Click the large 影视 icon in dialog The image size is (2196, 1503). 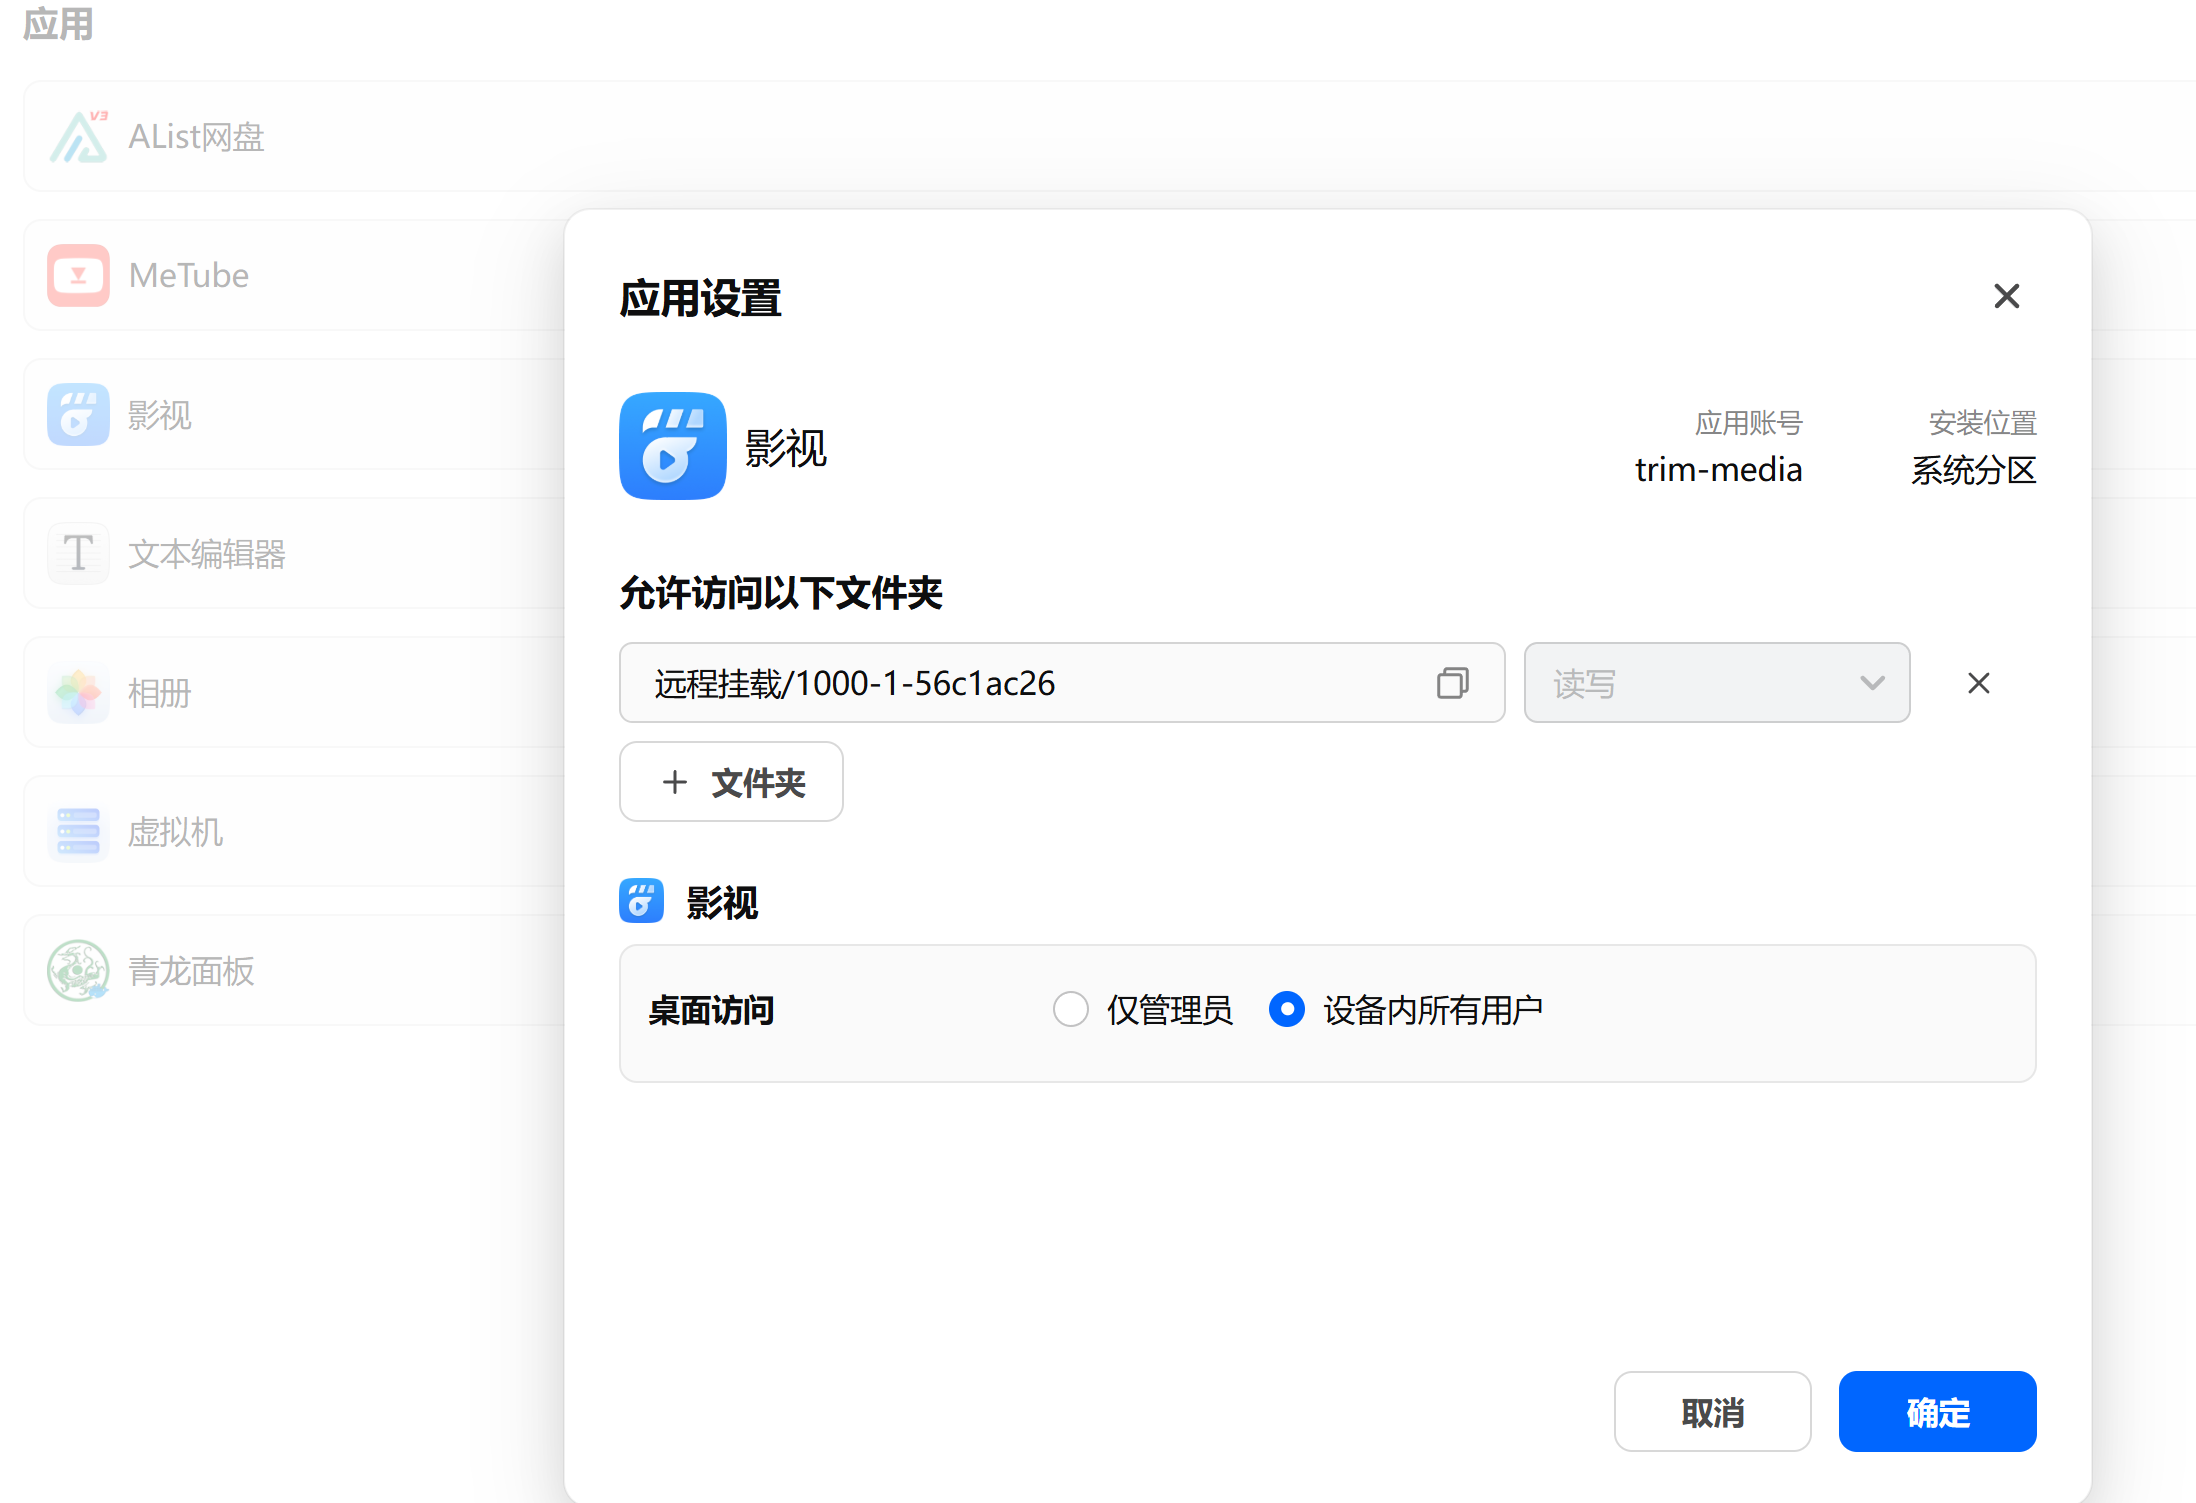point(672,446)
